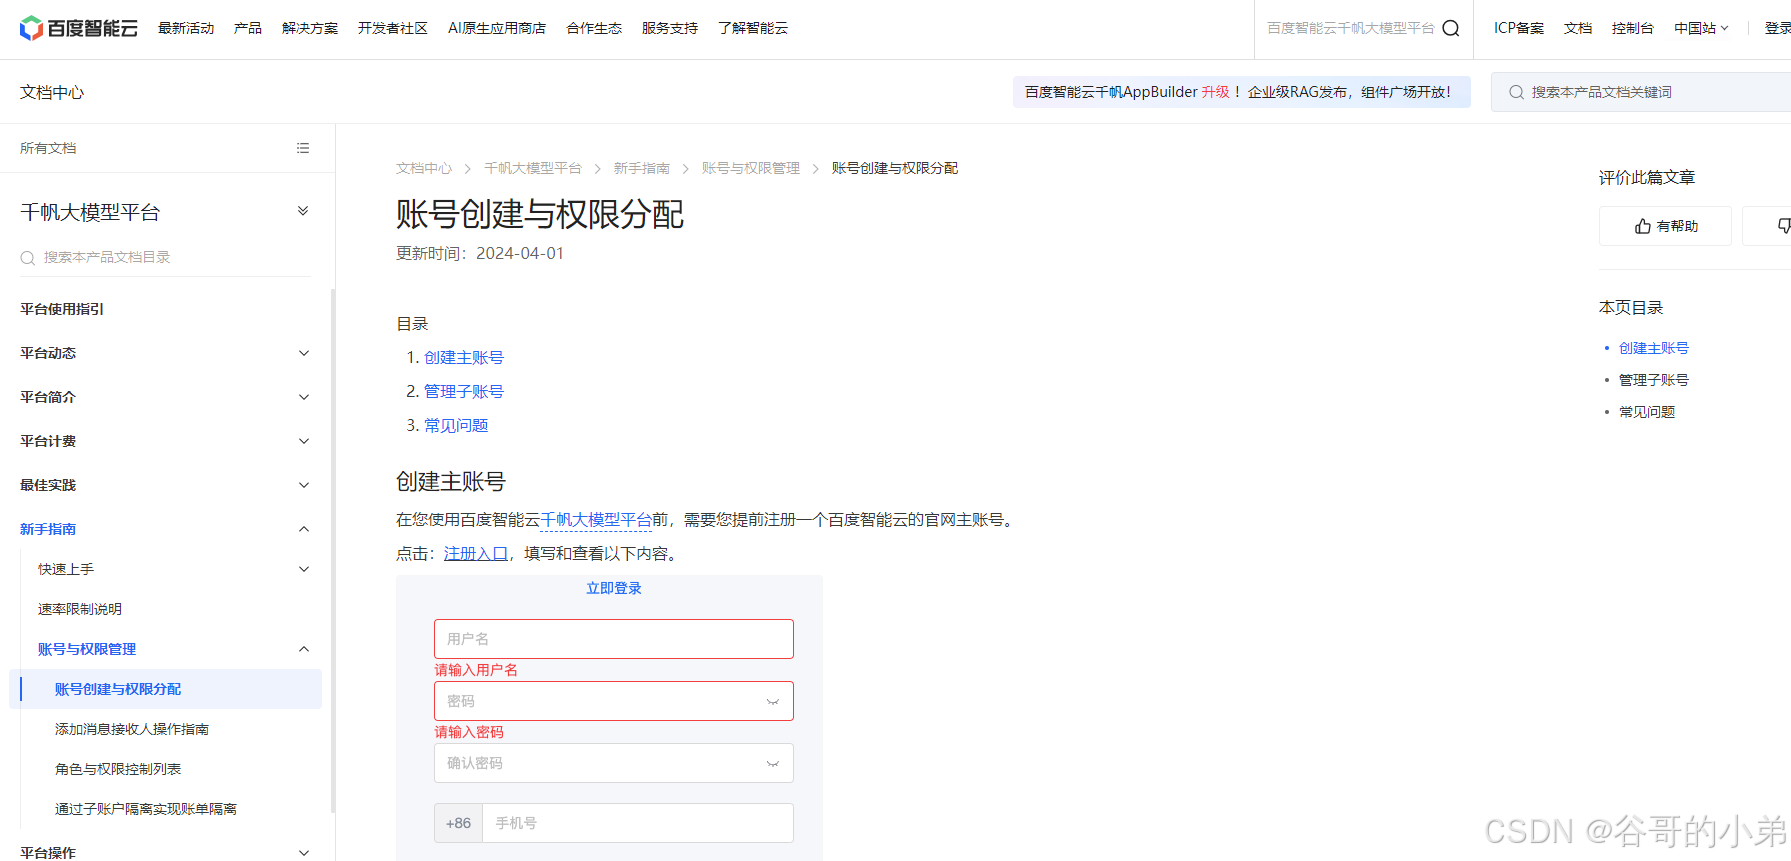Click the +86 country code prefix
Image resolution: width=1791 pixels, height=861 pixels.
[458, 823]
